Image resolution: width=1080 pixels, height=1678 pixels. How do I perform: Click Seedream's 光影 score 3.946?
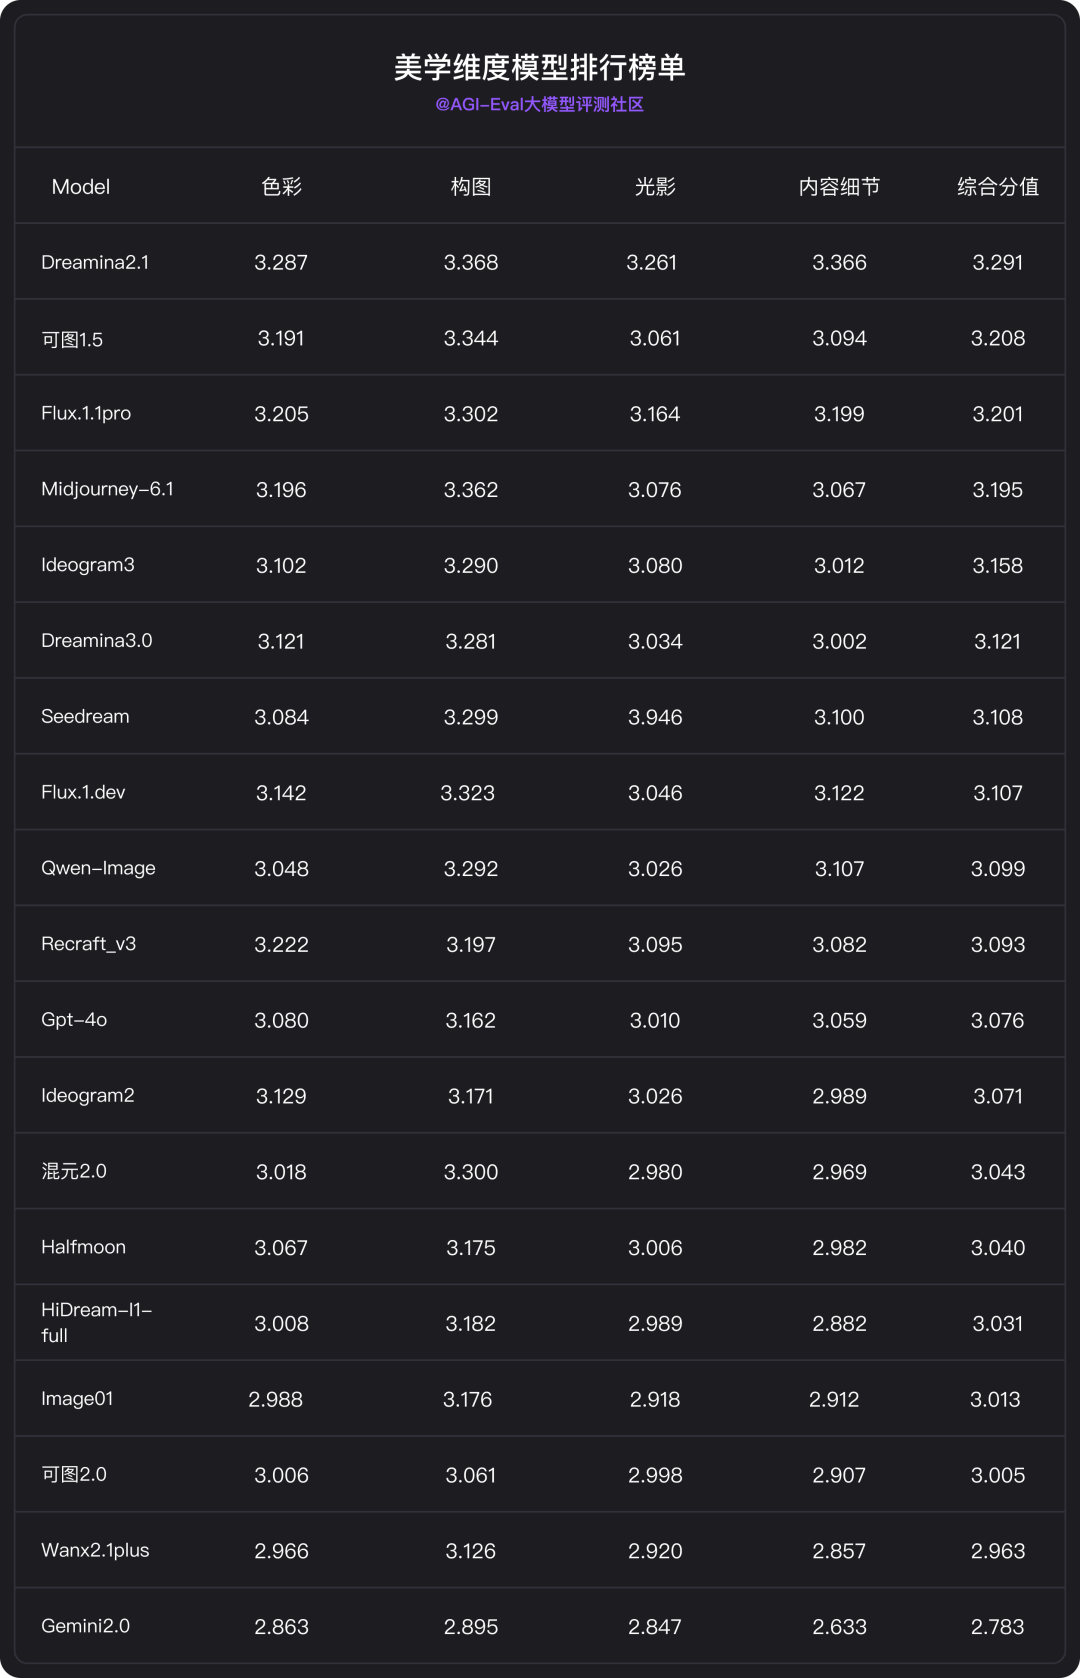click(x=655, y=717)
